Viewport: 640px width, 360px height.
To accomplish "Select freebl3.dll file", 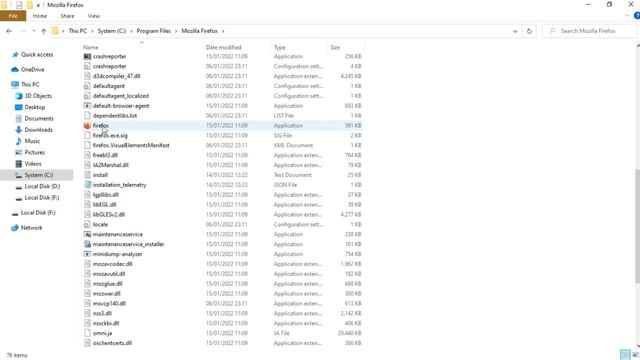I will 105,155.
